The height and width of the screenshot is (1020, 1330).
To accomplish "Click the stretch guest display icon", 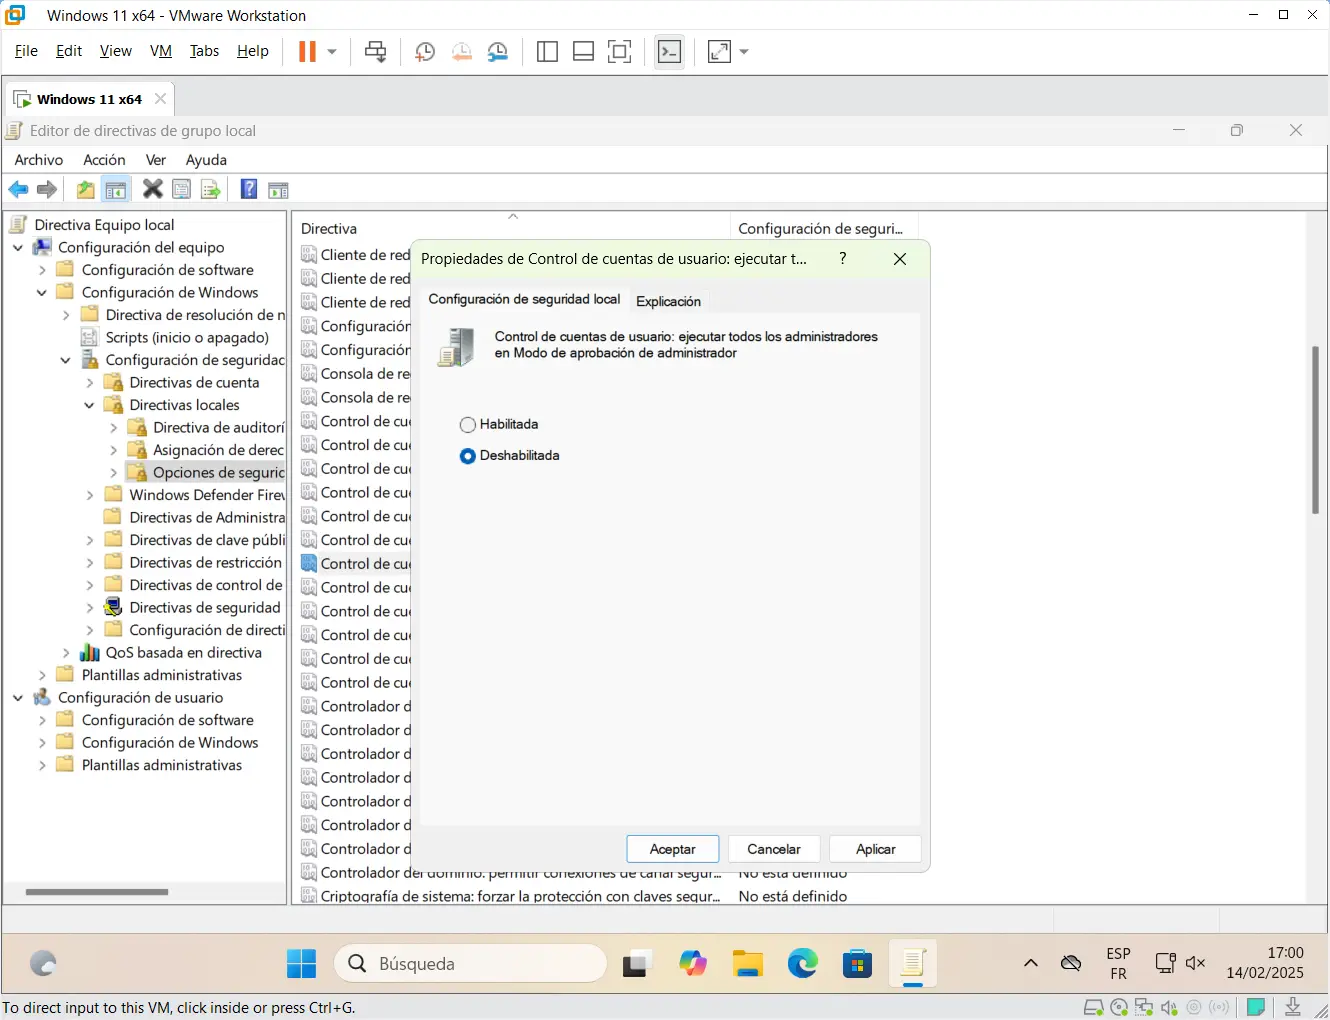I will tap(719, 52).
